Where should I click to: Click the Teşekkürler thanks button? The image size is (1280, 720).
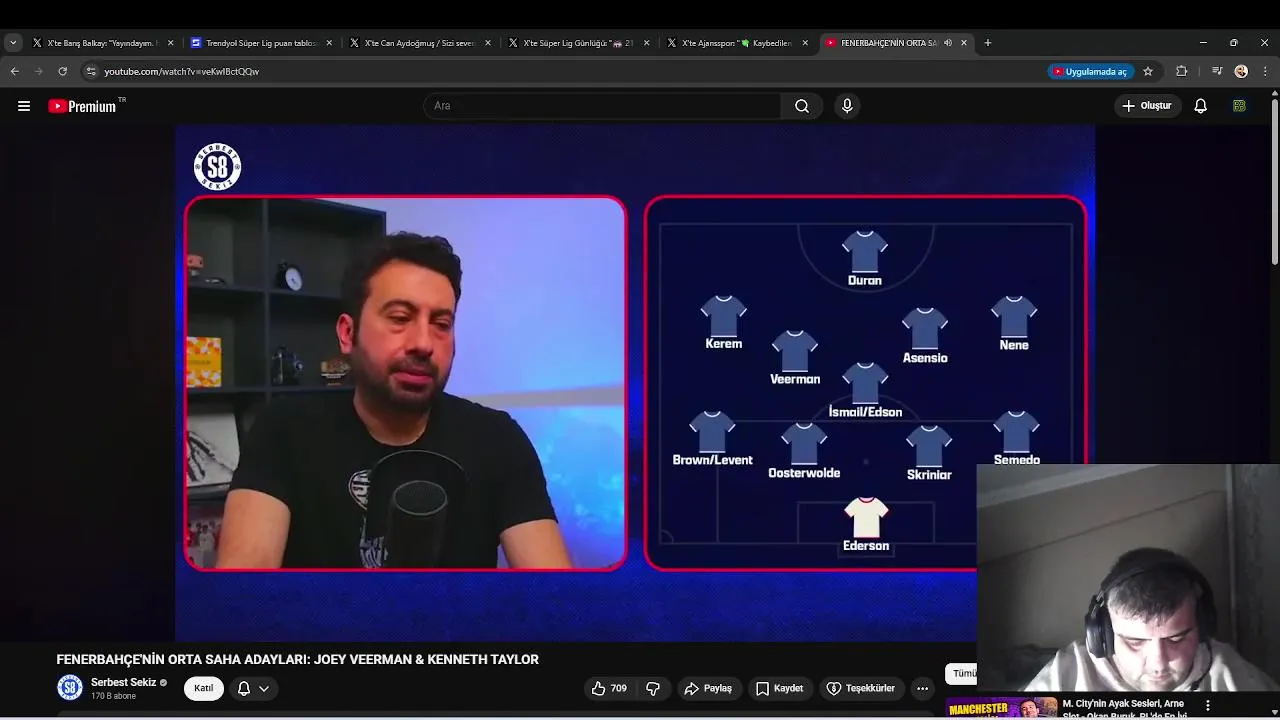pyautogui.click(x=861, y=688)
